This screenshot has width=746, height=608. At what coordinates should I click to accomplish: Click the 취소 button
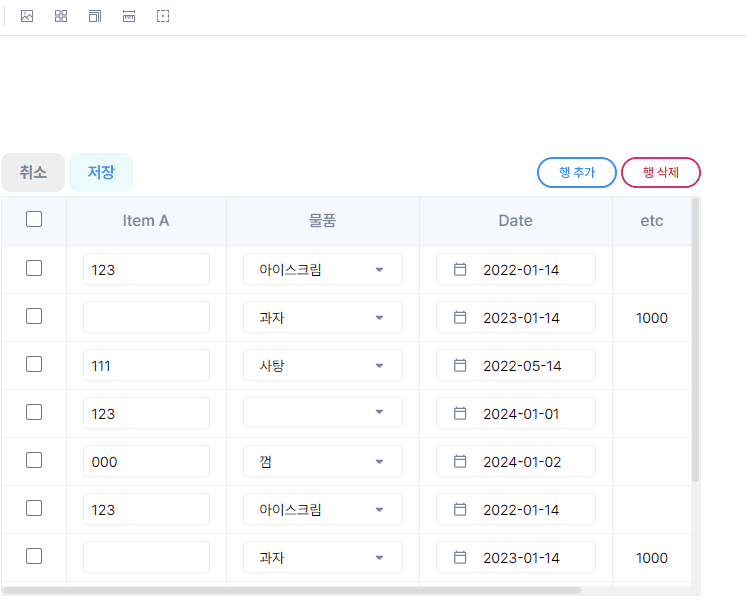point(33,172)
